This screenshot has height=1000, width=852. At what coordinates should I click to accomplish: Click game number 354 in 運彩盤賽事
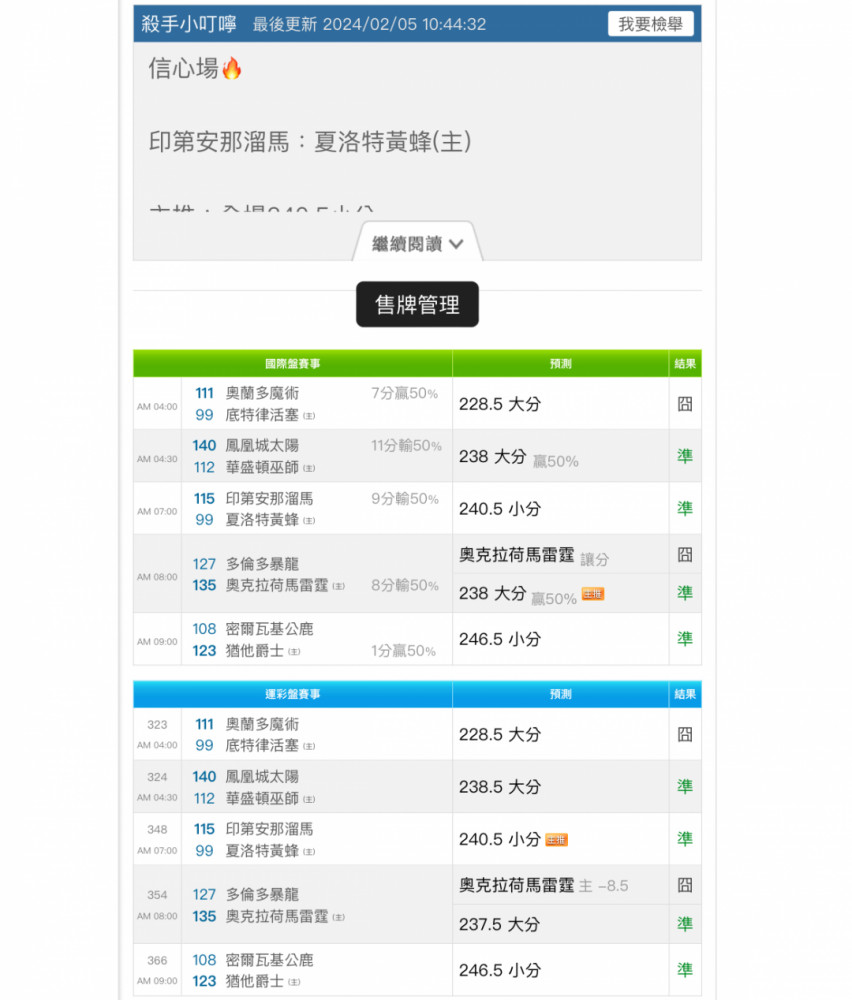pos(157,895)
